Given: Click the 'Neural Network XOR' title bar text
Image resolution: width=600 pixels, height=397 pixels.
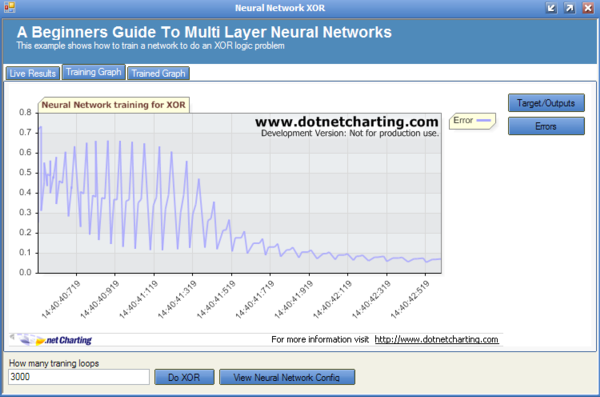Looking at the screenshot, I should point(280,8).
